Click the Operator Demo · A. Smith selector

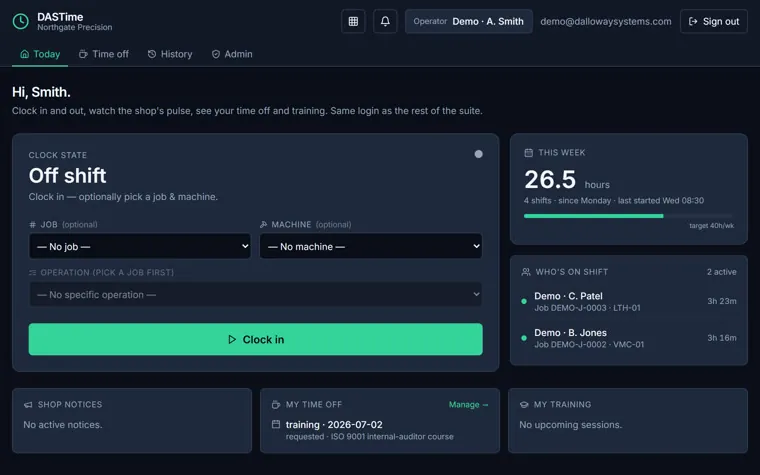tap(469, 21)
